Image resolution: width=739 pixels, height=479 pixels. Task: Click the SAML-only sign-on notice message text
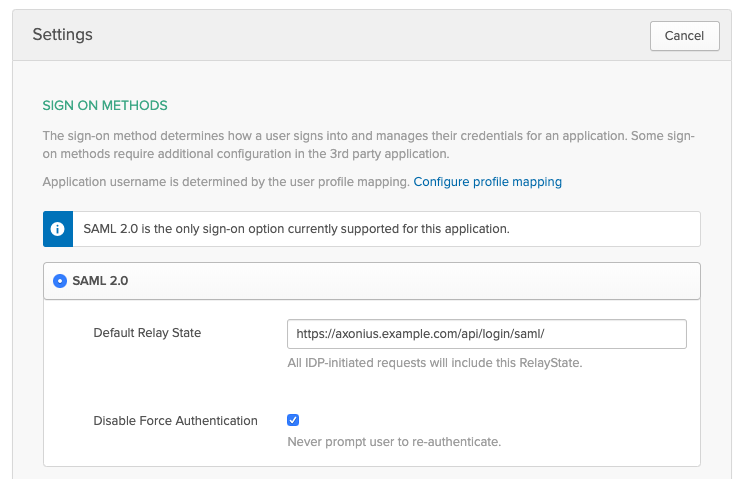click(296, 229)
